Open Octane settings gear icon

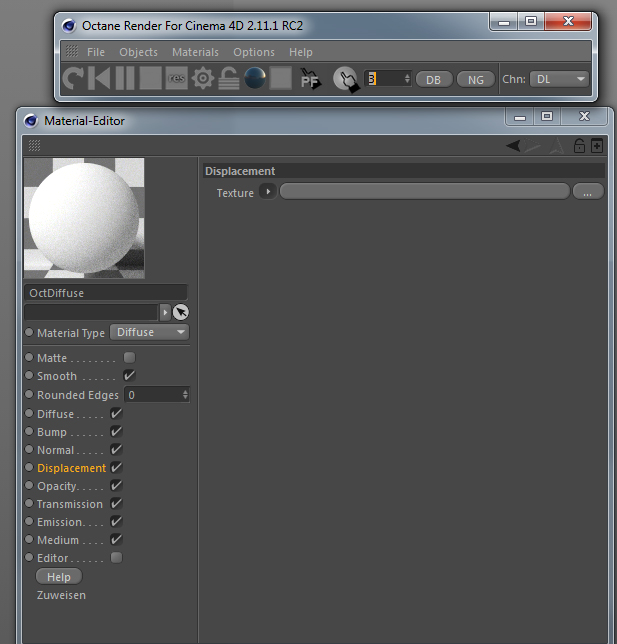(x=203, y=78)
